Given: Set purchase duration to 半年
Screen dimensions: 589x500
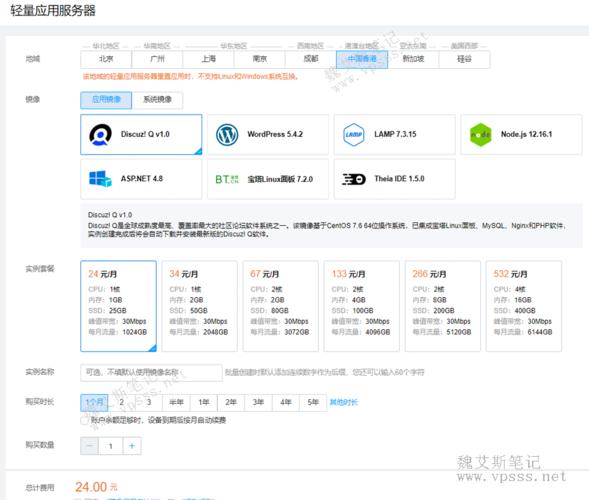Looking at the screenshot, I should point(176,403).
